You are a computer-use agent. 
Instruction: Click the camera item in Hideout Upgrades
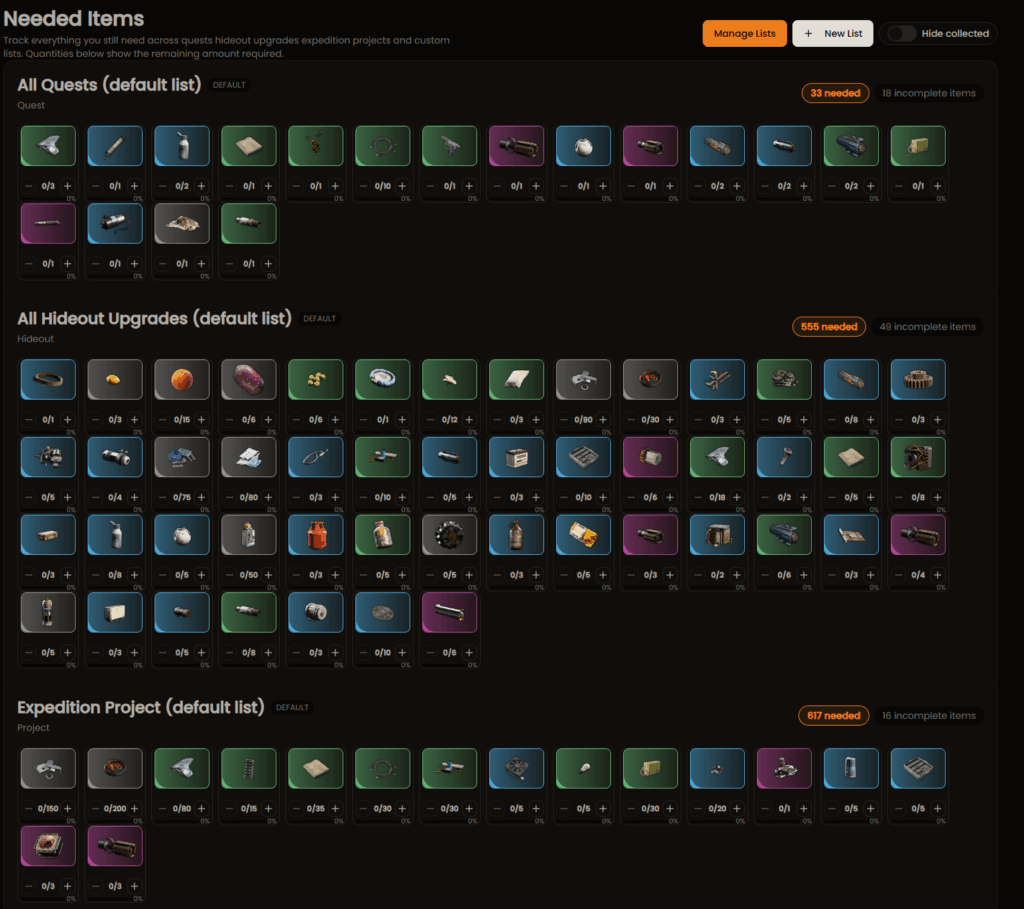pos(917,458)
